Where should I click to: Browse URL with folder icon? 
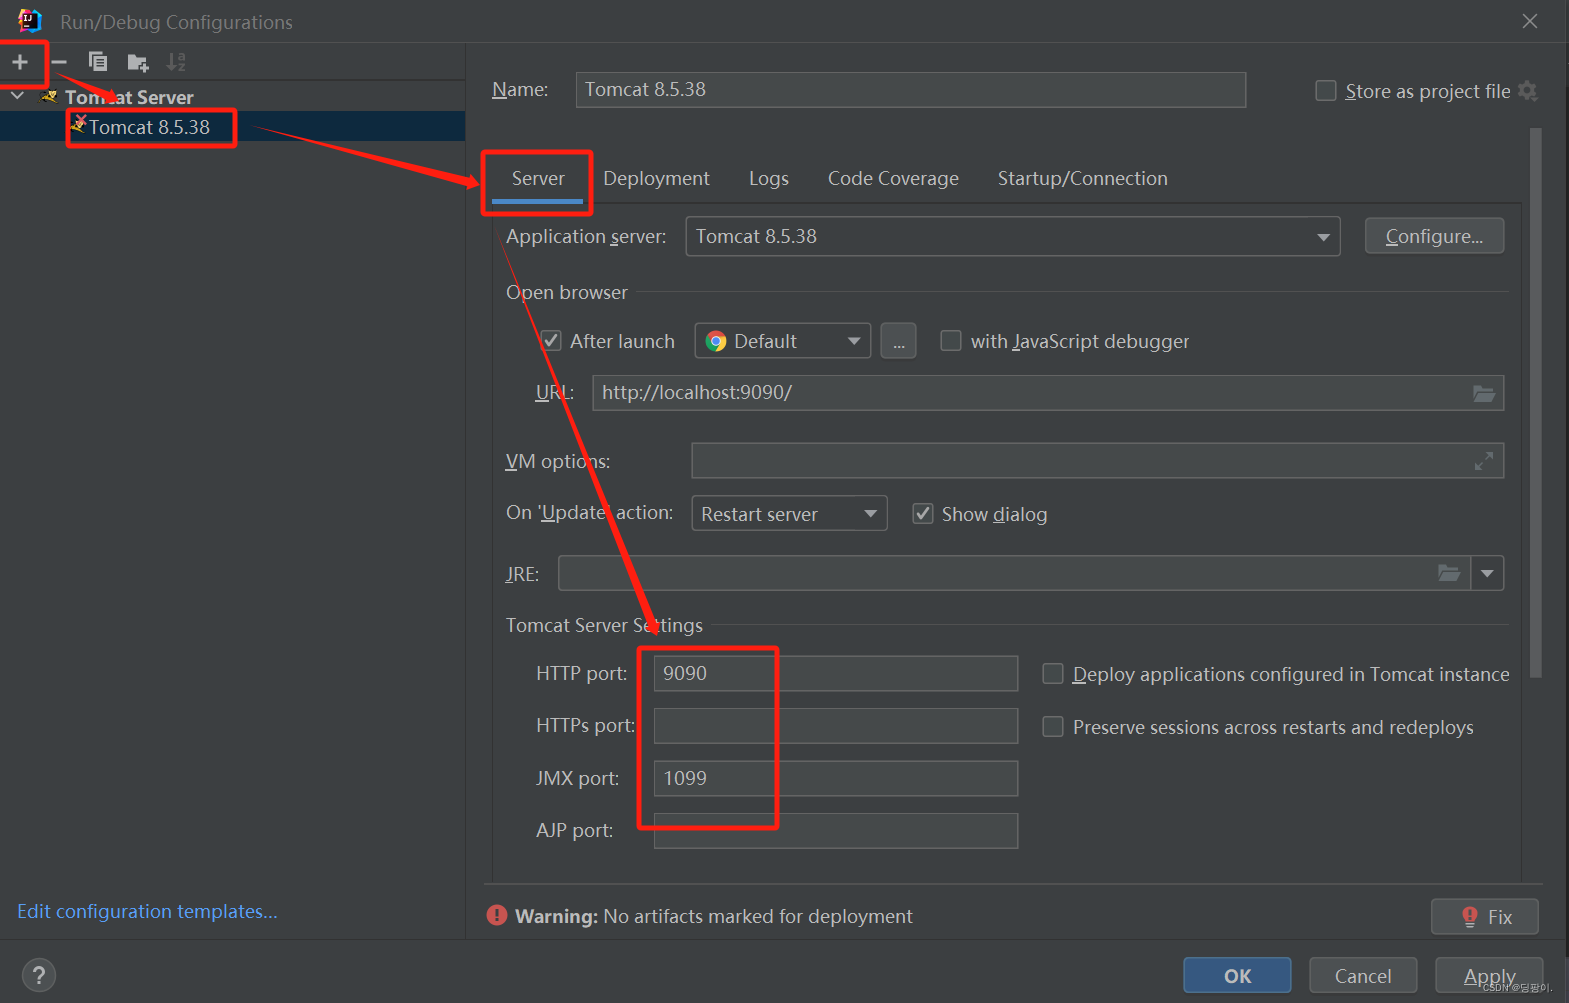1484,393
